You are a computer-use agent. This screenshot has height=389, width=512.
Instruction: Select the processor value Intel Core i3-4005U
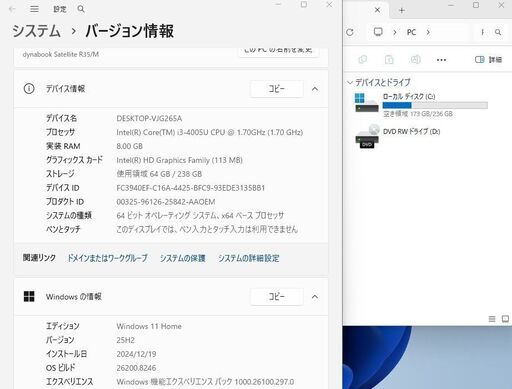209,132
